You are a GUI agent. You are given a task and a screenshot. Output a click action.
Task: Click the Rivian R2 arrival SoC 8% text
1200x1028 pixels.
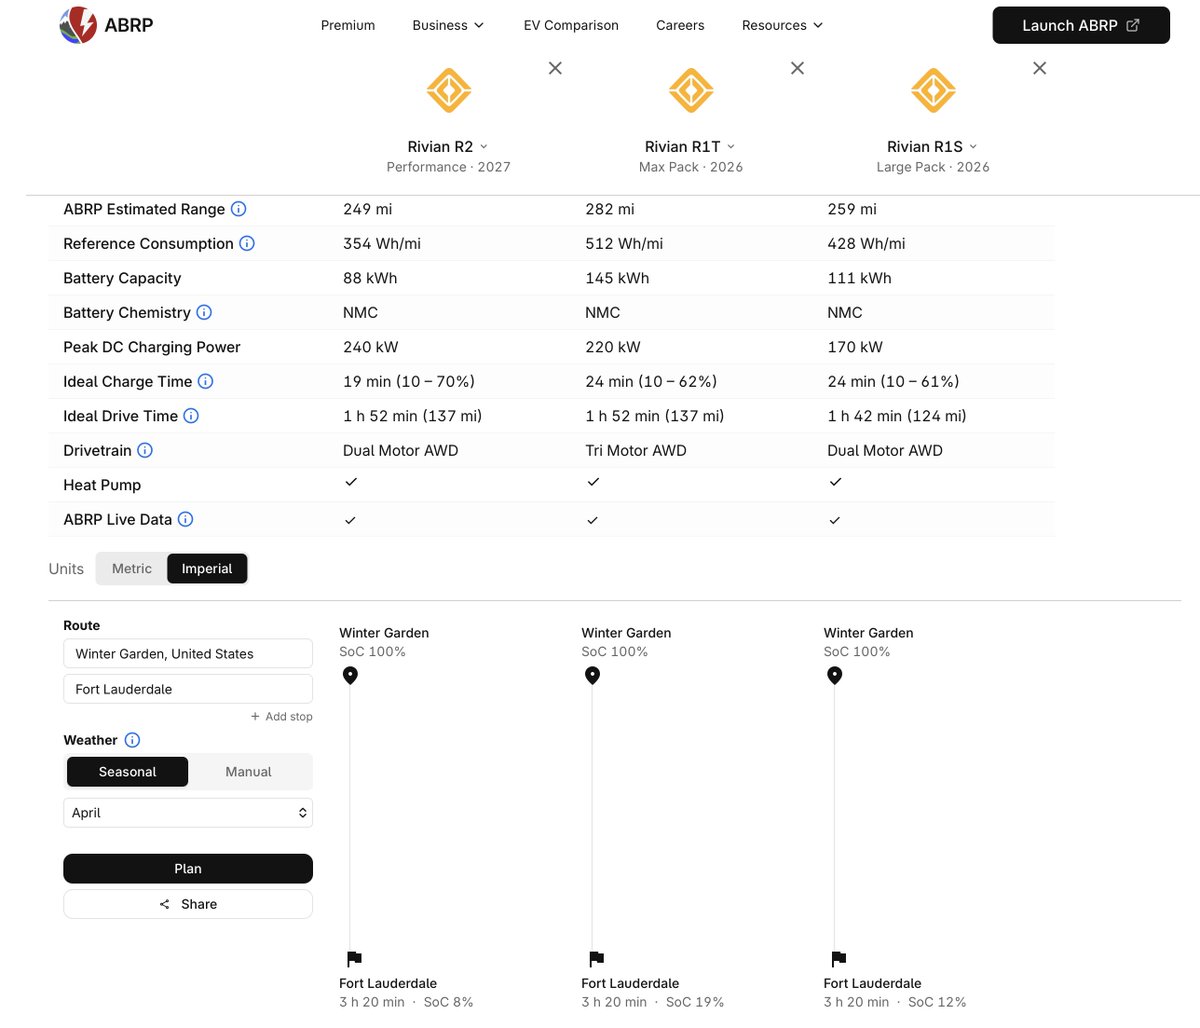click(x=448, y=1002)
